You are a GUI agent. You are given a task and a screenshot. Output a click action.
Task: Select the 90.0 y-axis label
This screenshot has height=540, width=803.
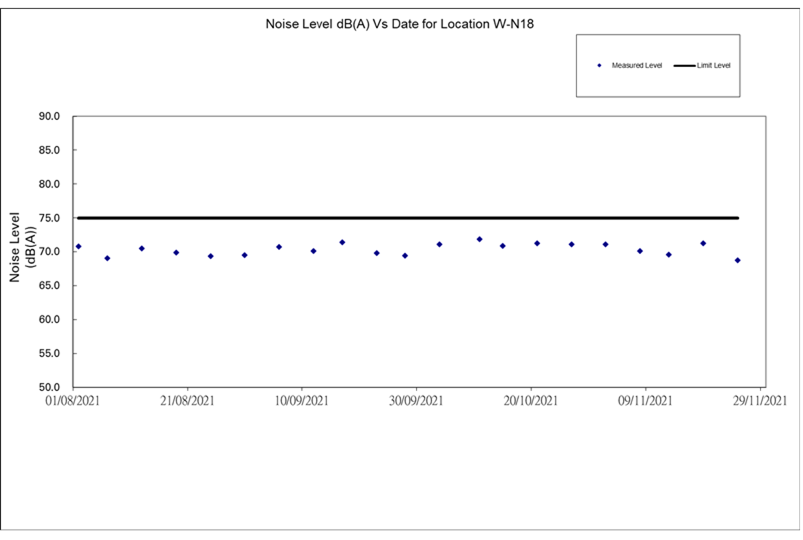[50, 116]
